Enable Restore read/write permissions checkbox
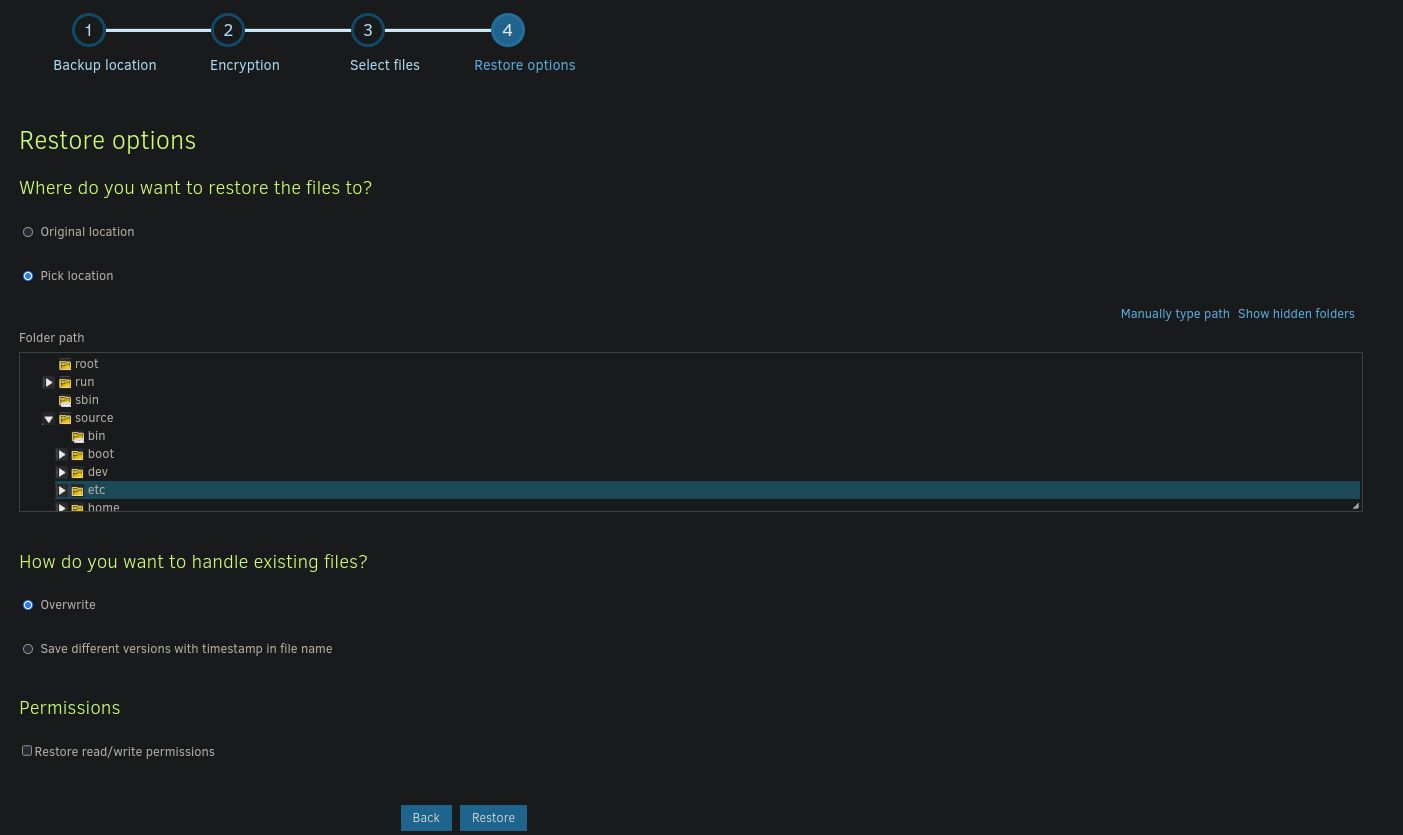Image resolution: width=1403 pixels, height=835 pixels. (27, 751)
